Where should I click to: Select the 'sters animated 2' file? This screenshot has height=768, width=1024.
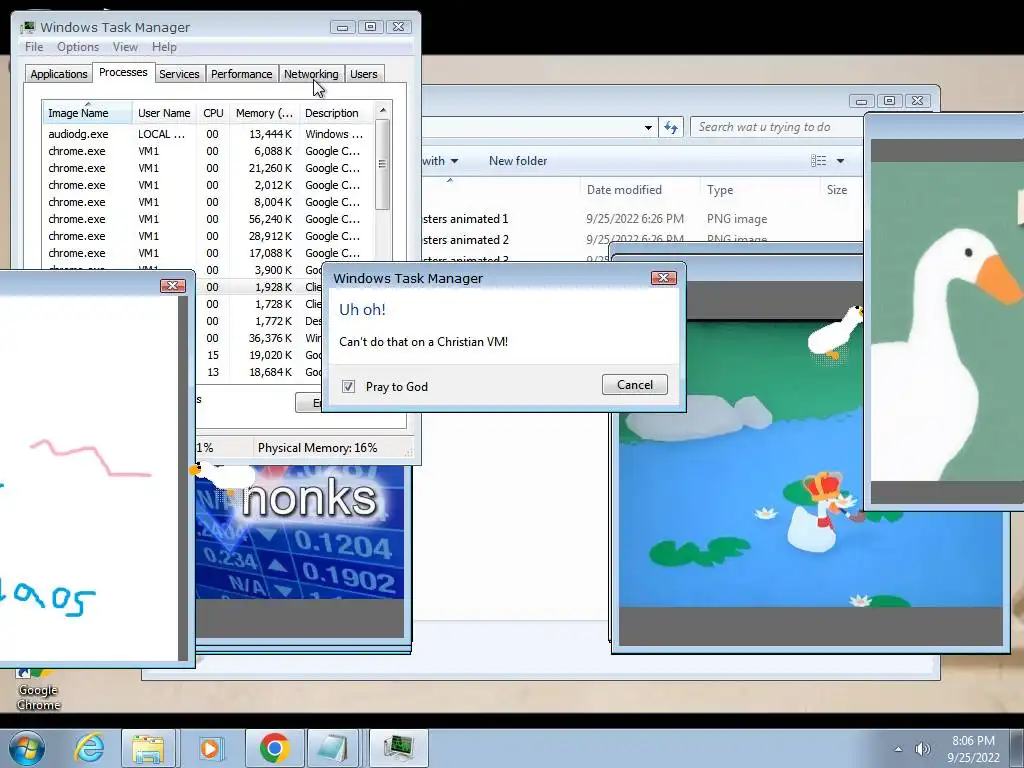point(465,240)
